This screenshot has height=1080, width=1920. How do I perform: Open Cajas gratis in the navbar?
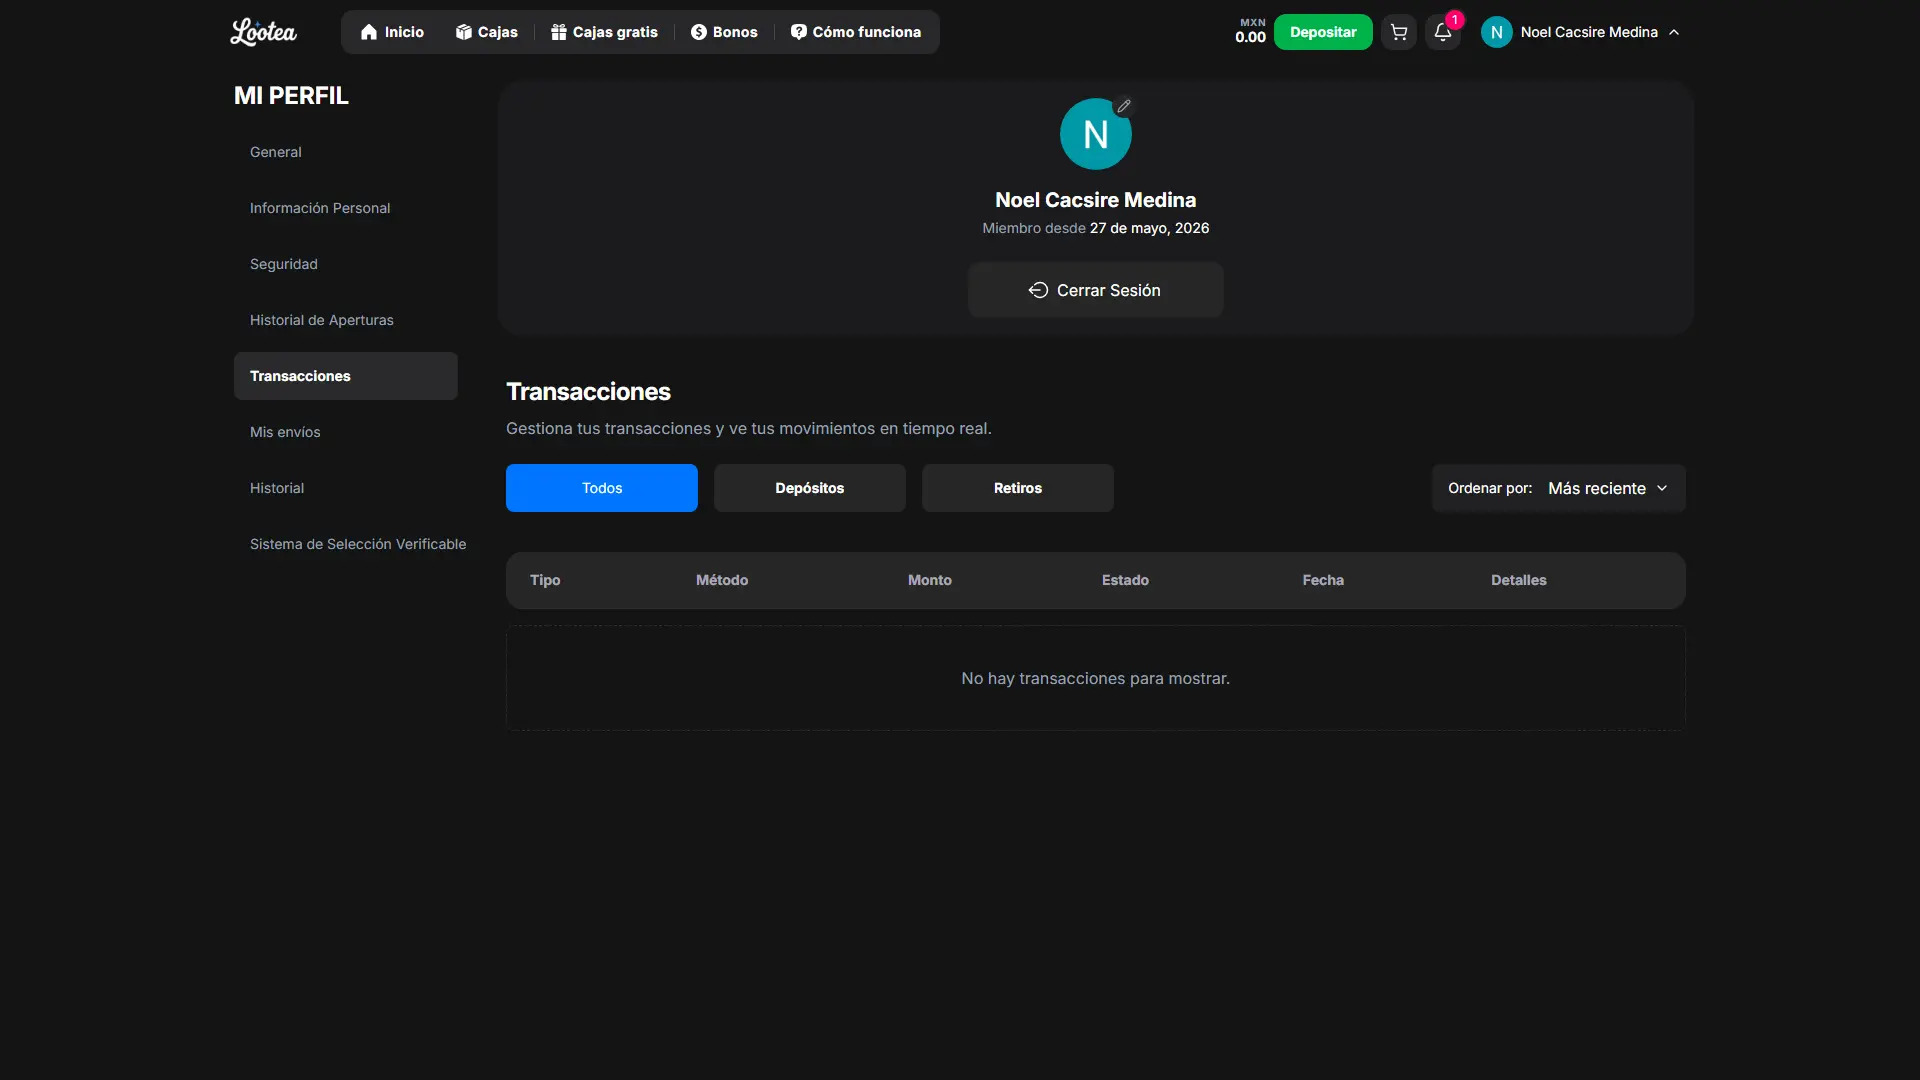coord(604,32)
